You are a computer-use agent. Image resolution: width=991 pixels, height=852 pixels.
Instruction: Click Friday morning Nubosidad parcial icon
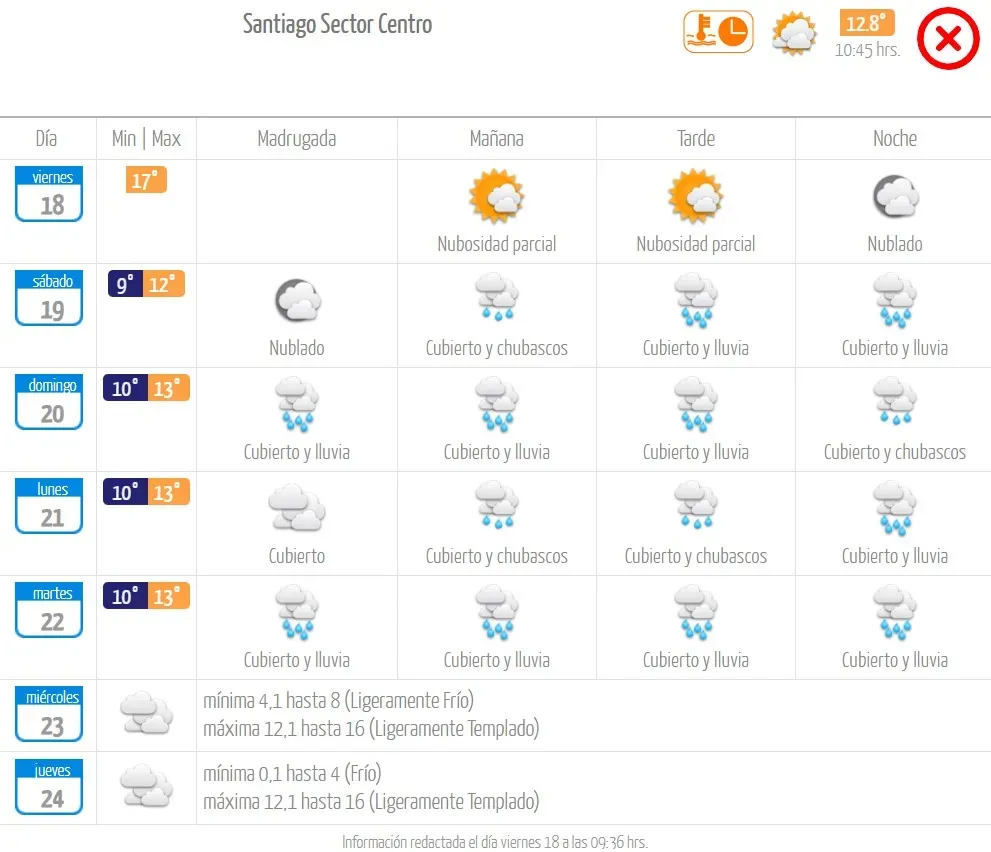point(496,196)
